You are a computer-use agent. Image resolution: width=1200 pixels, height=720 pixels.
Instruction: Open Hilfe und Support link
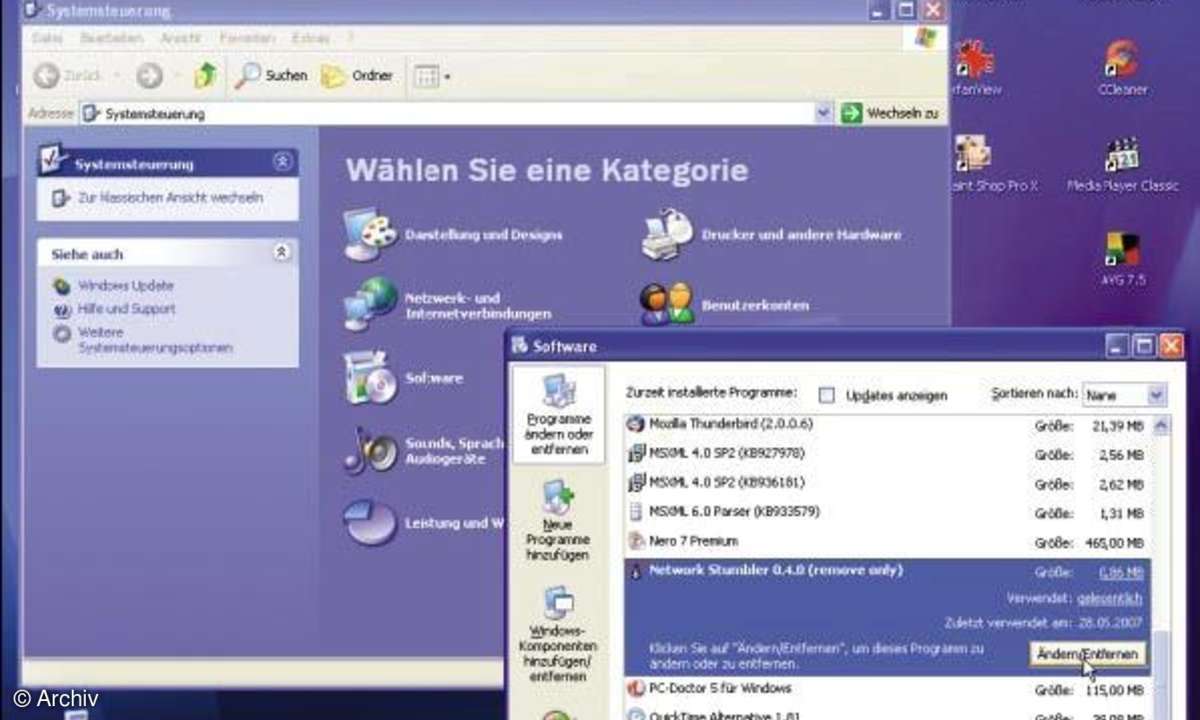[126, 309]
